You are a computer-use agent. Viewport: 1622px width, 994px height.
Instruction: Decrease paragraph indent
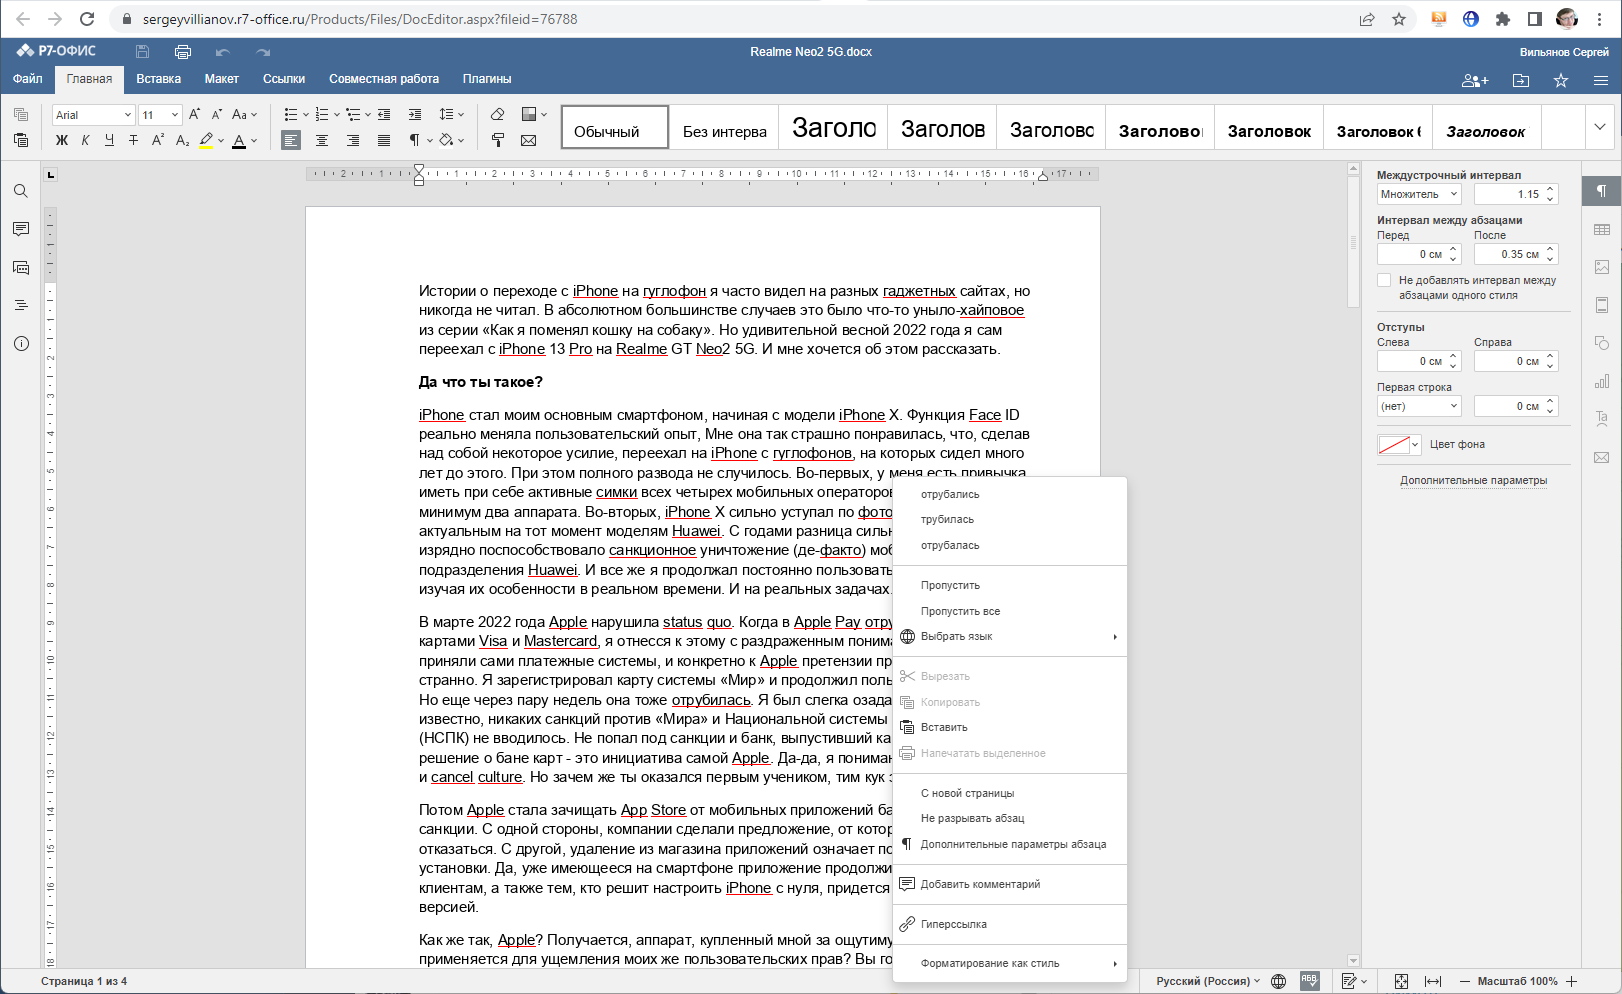pyautogui.click(x=384, y=114)
